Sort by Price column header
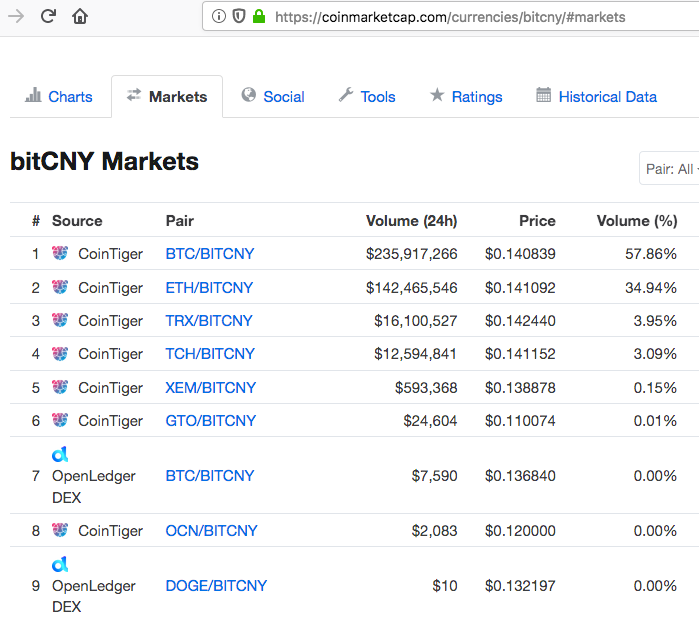The width and height of the screenshot is (699, 621). click(x=537, y=221)
